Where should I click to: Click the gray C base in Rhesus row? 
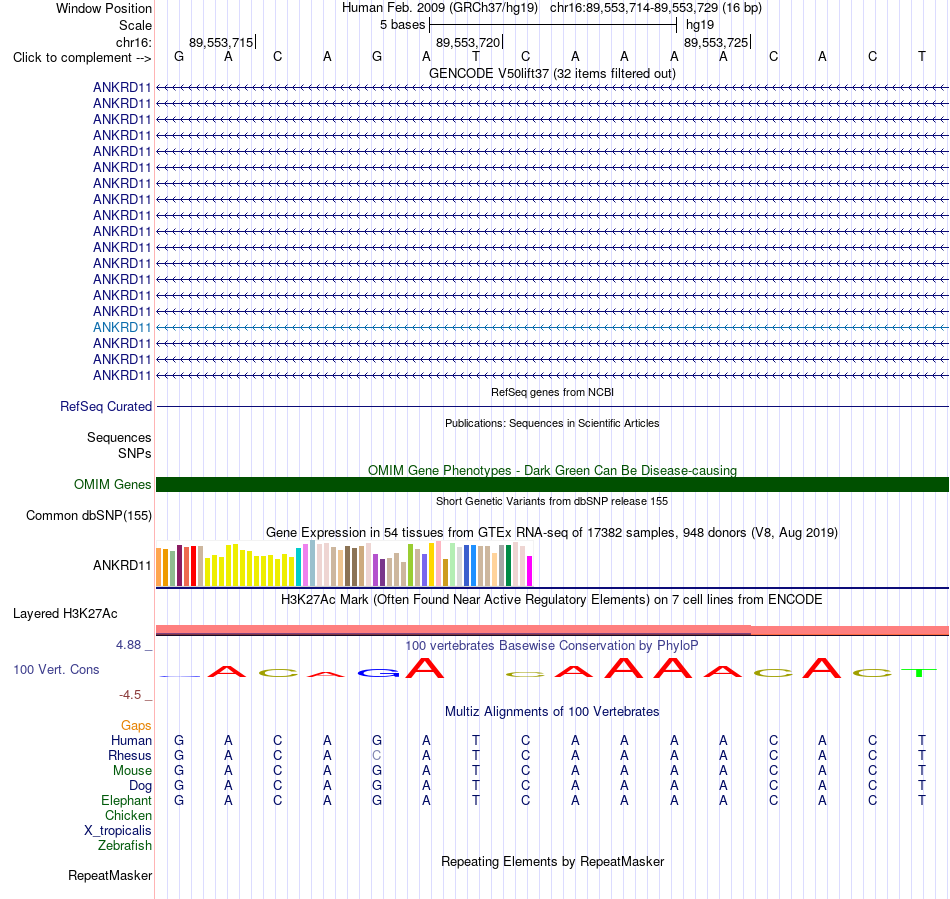[377, 755]
